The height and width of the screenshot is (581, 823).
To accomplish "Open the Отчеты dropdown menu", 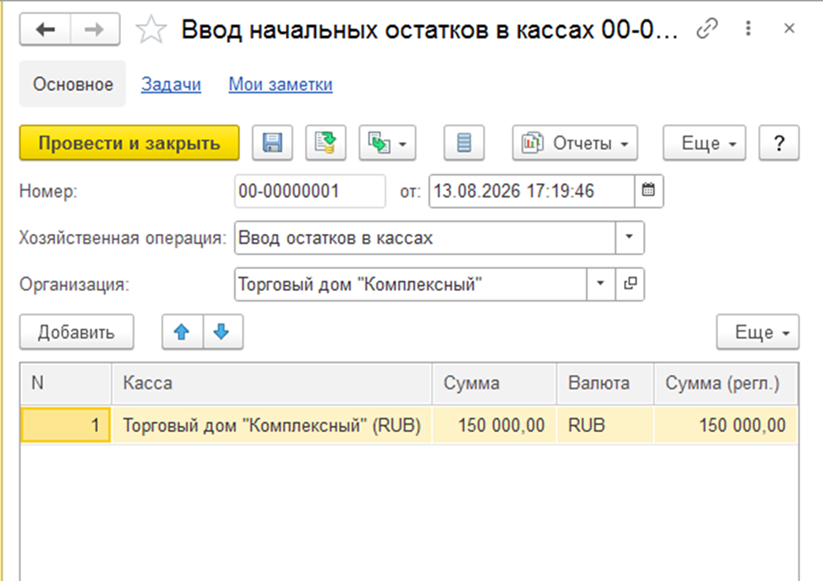I will (x=575, y=143).
